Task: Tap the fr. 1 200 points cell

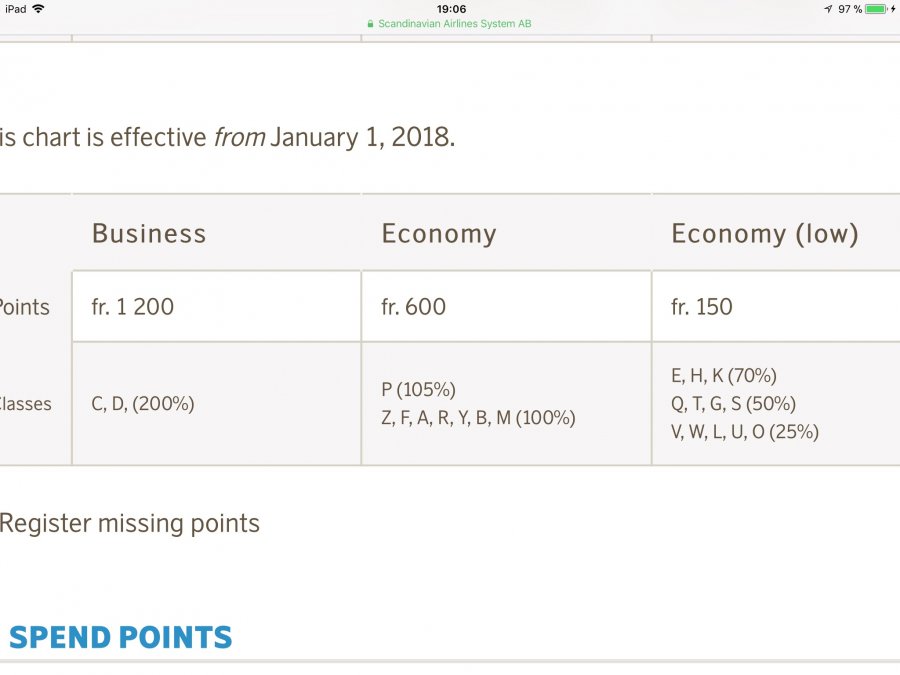Action: tap(133, 307)
